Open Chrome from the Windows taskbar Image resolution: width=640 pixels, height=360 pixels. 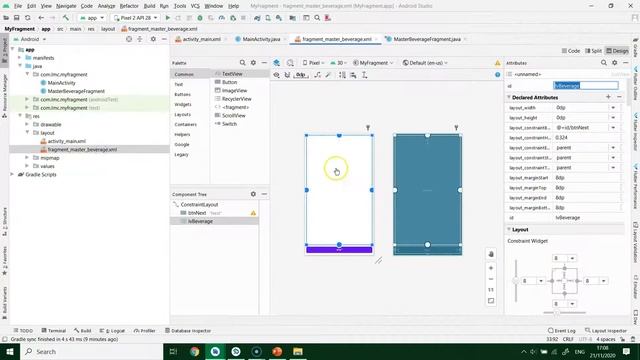[195, 351]
